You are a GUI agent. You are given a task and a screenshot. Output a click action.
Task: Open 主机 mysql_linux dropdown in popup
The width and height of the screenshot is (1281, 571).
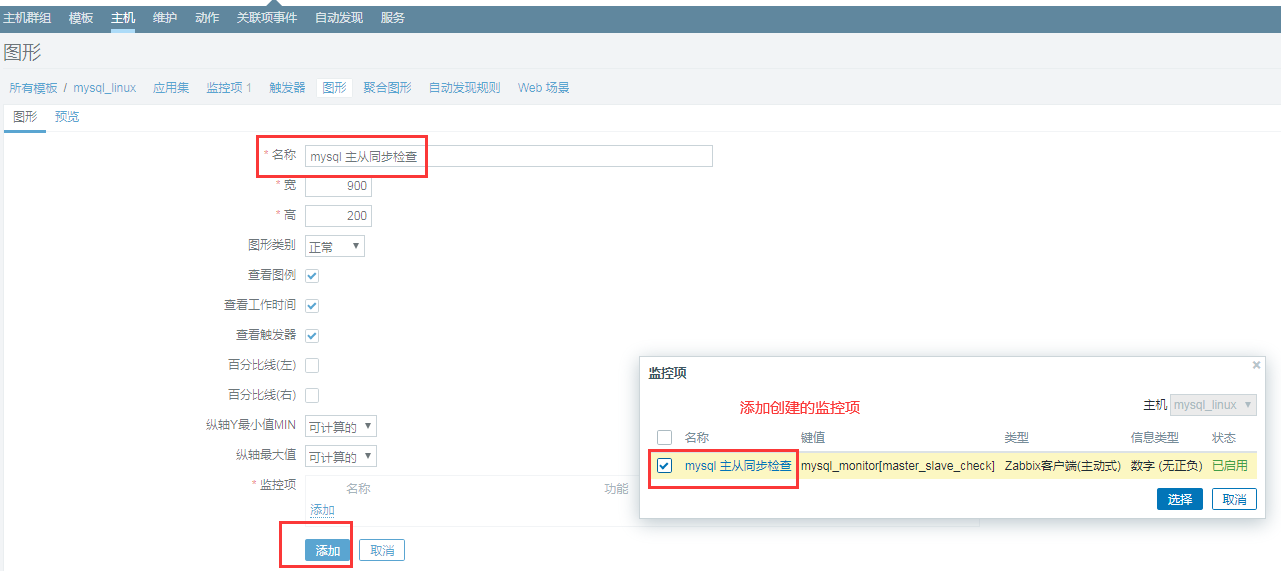click(x=1213, y=405)
